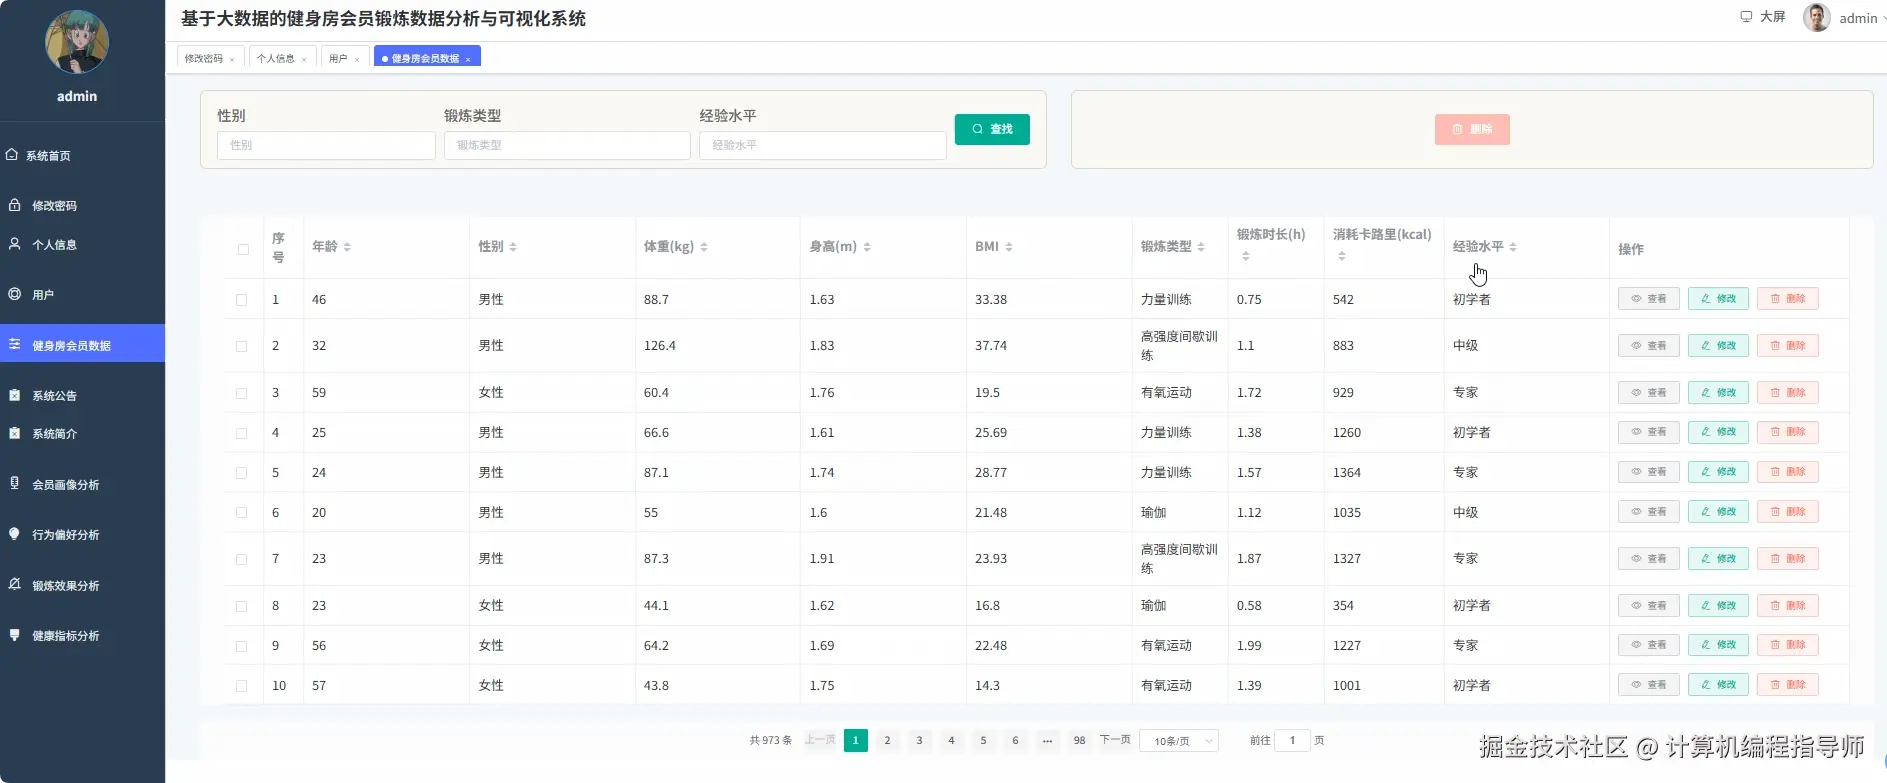
Task: Check the checkbox for row 5
Action: [241, 473]
